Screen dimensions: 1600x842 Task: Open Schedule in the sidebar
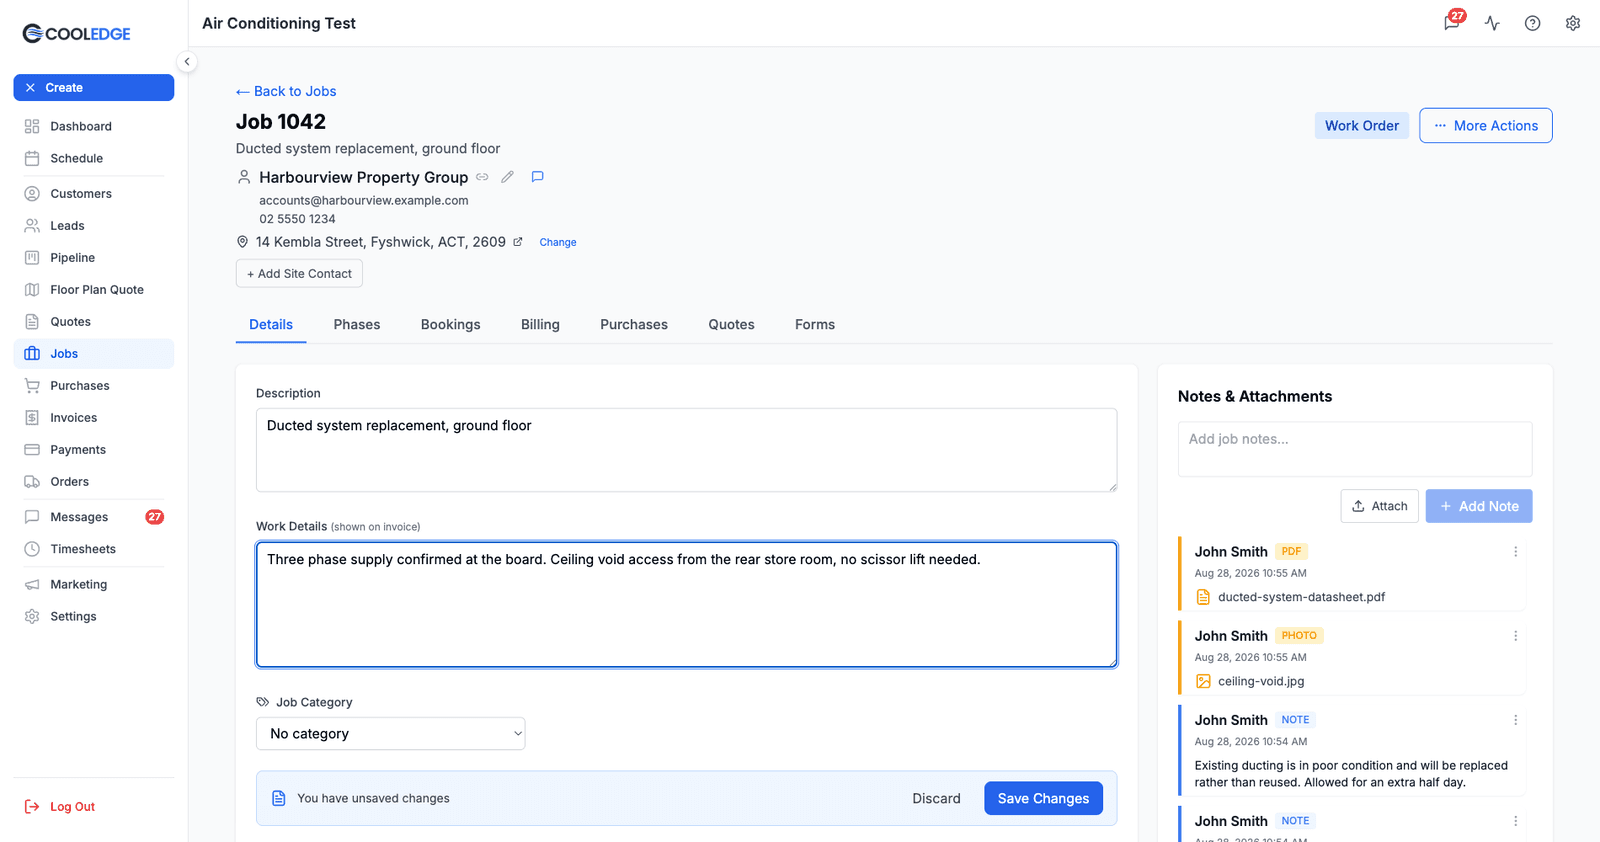[x=94, y=158]
